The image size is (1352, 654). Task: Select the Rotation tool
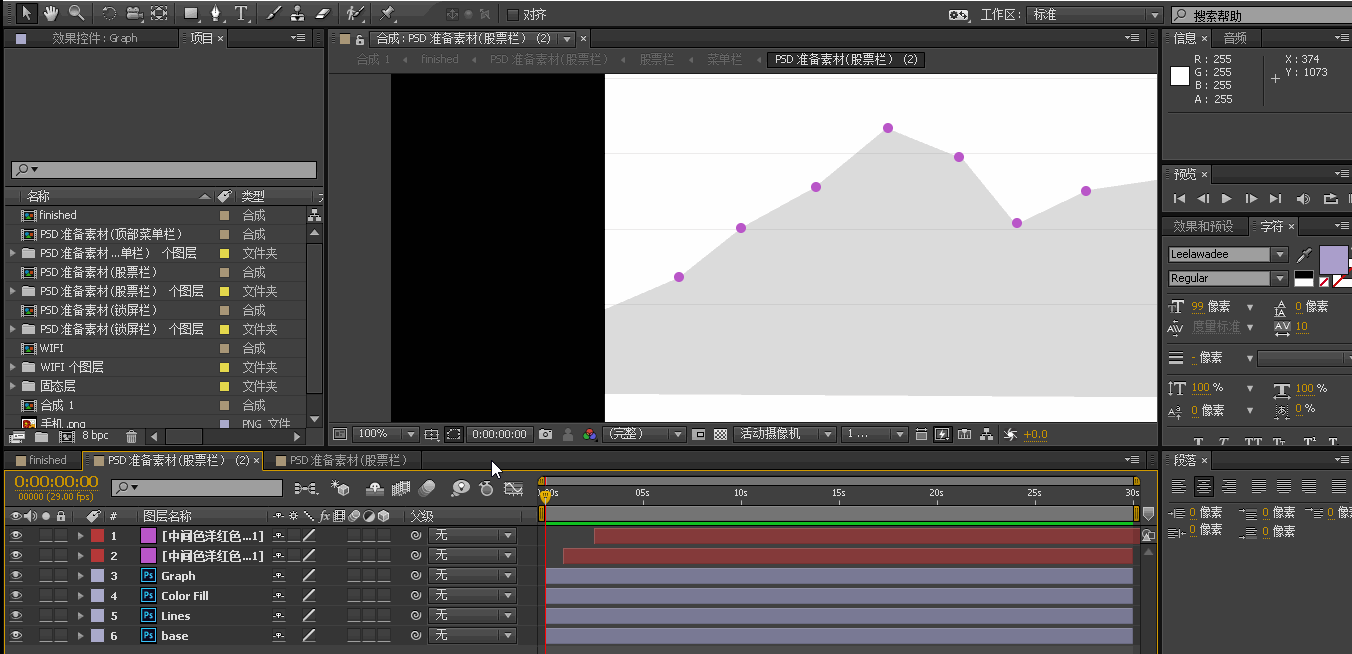[109, 13]
